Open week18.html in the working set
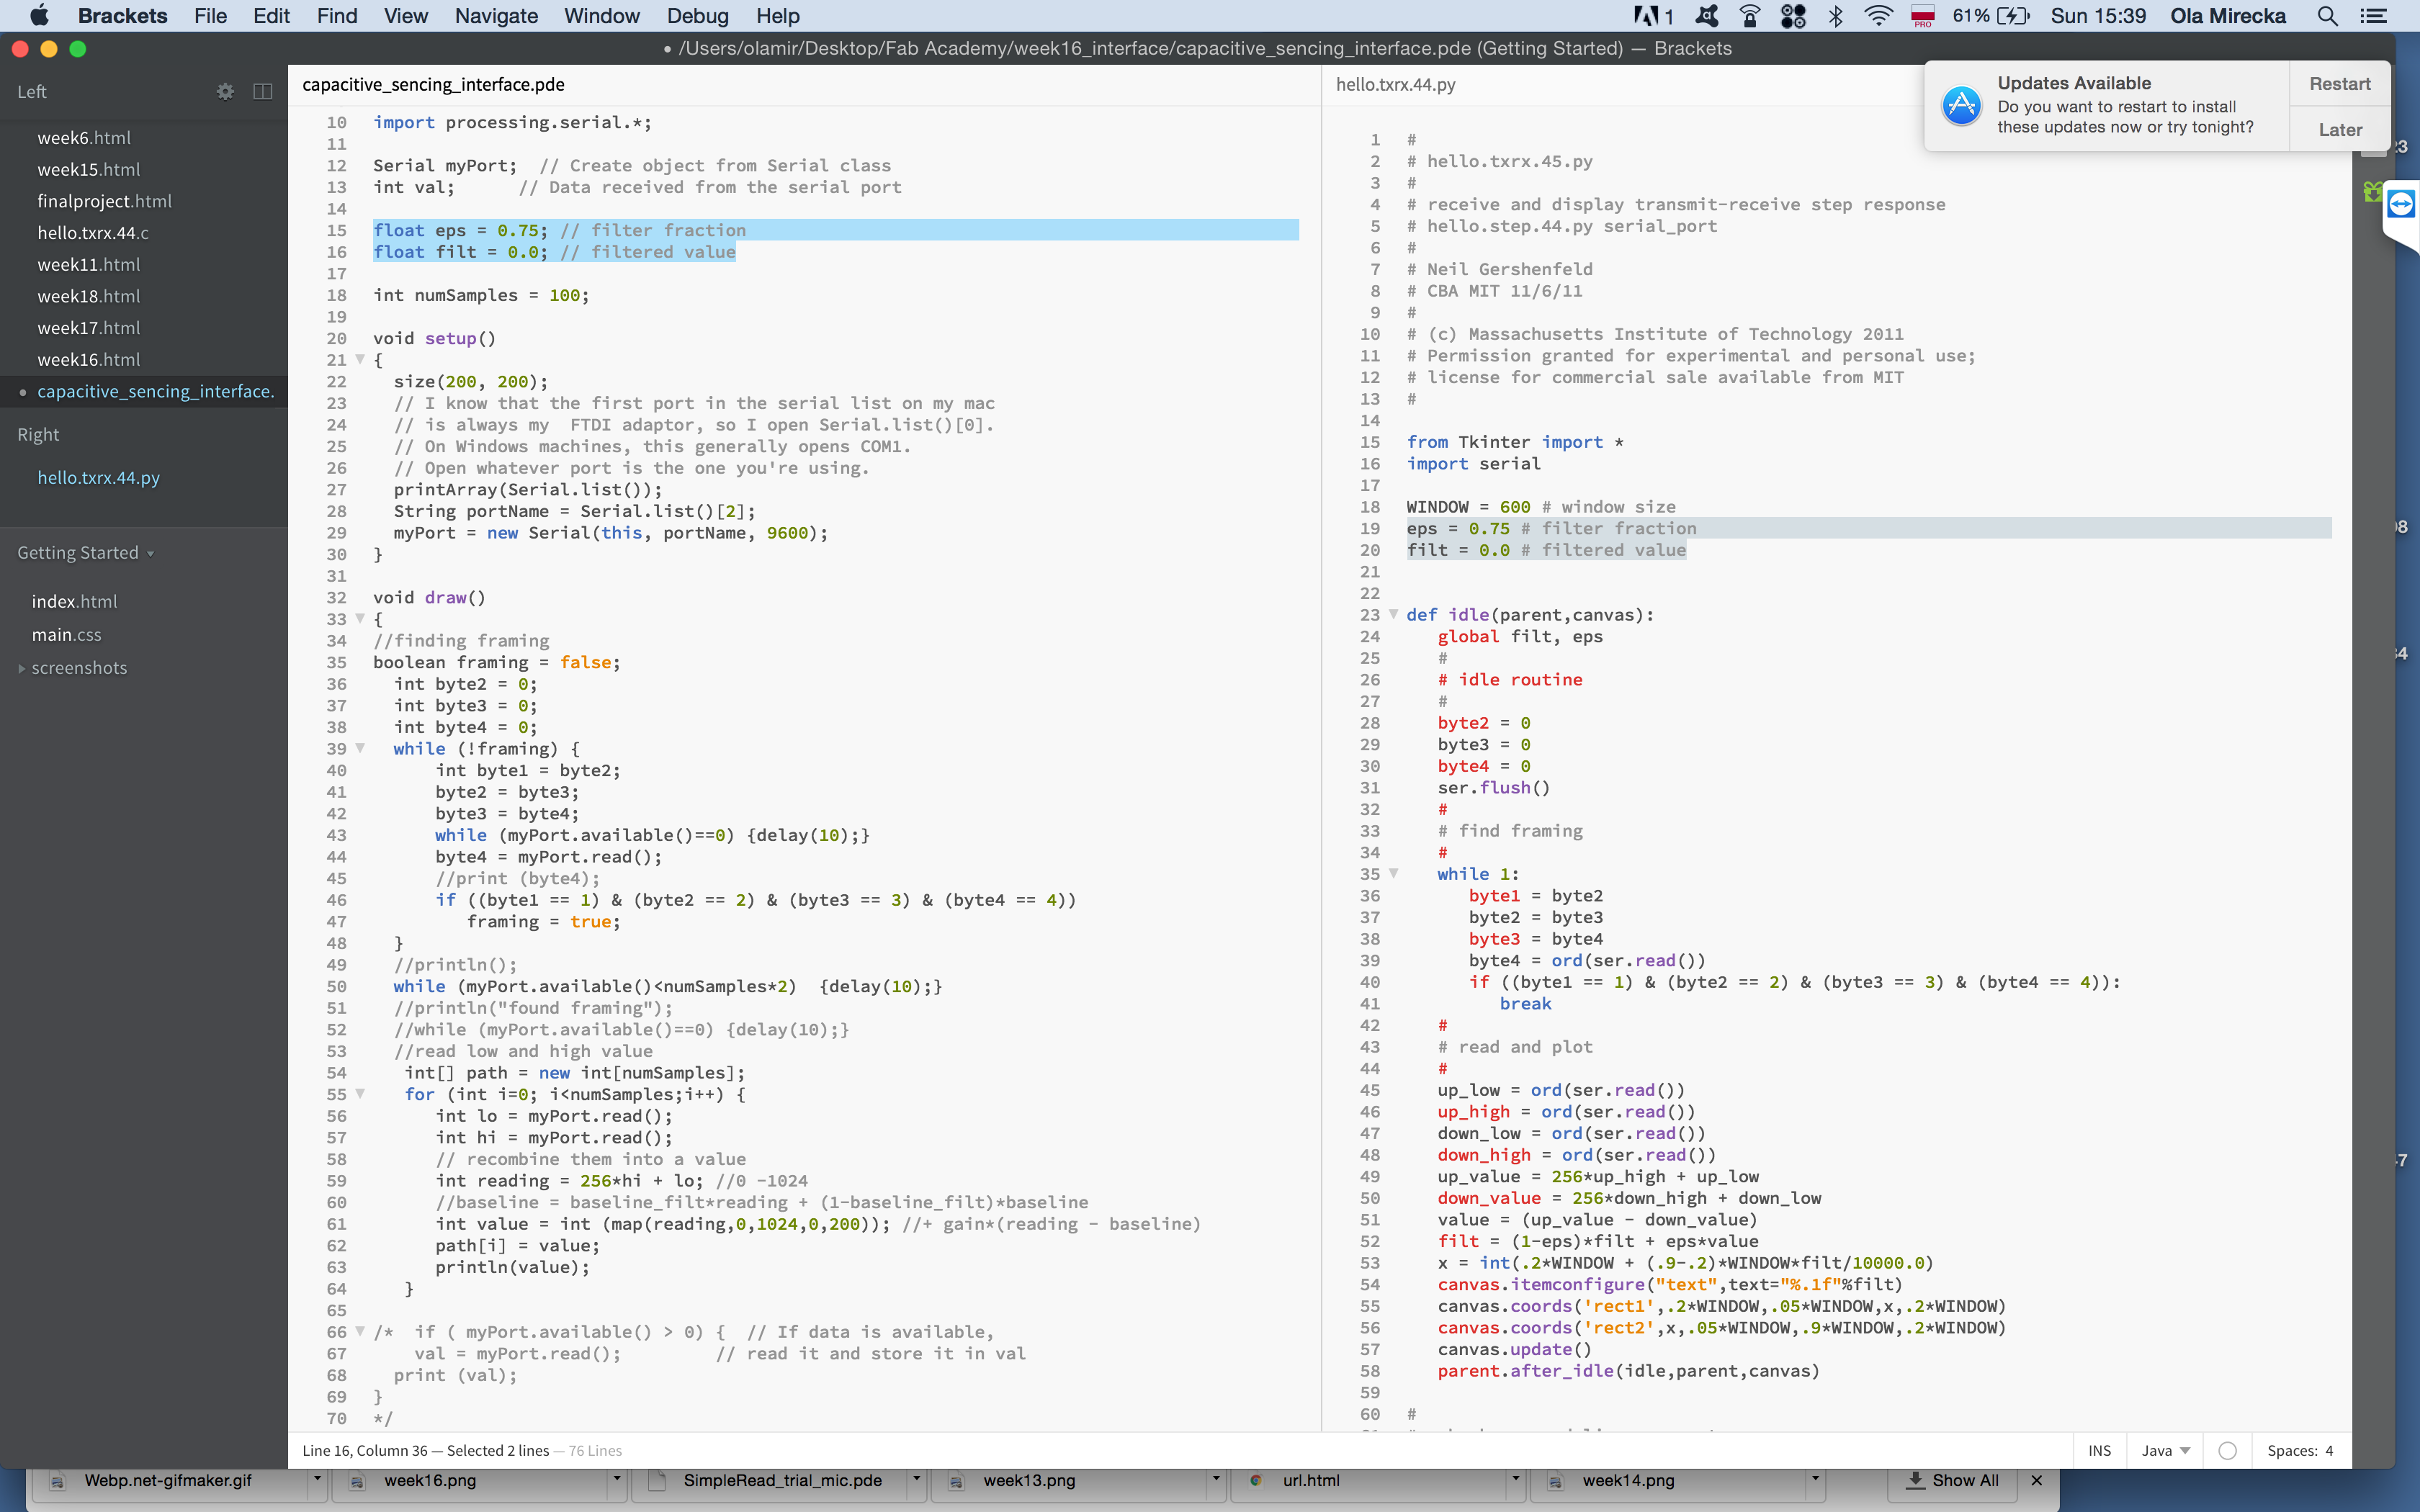The image size is (2420, 1512). coord(88,296)
